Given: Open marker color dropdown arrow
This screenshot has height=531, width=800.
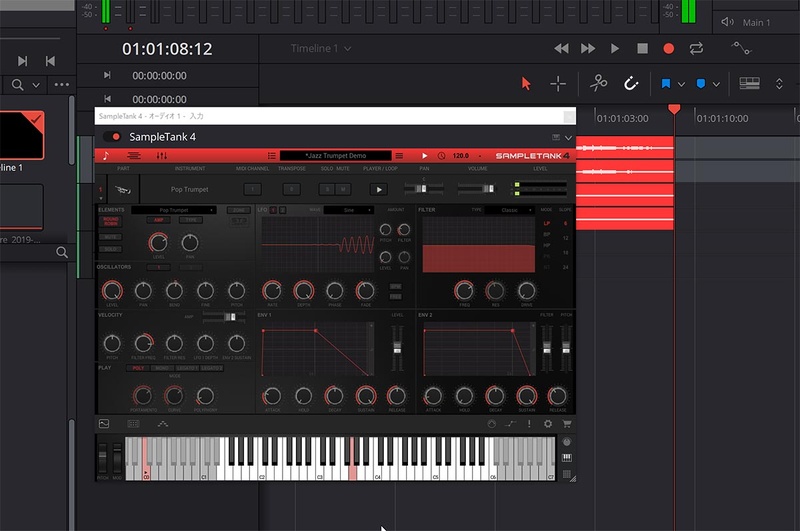Looking at the screenshot, I should tap(716, 84).
